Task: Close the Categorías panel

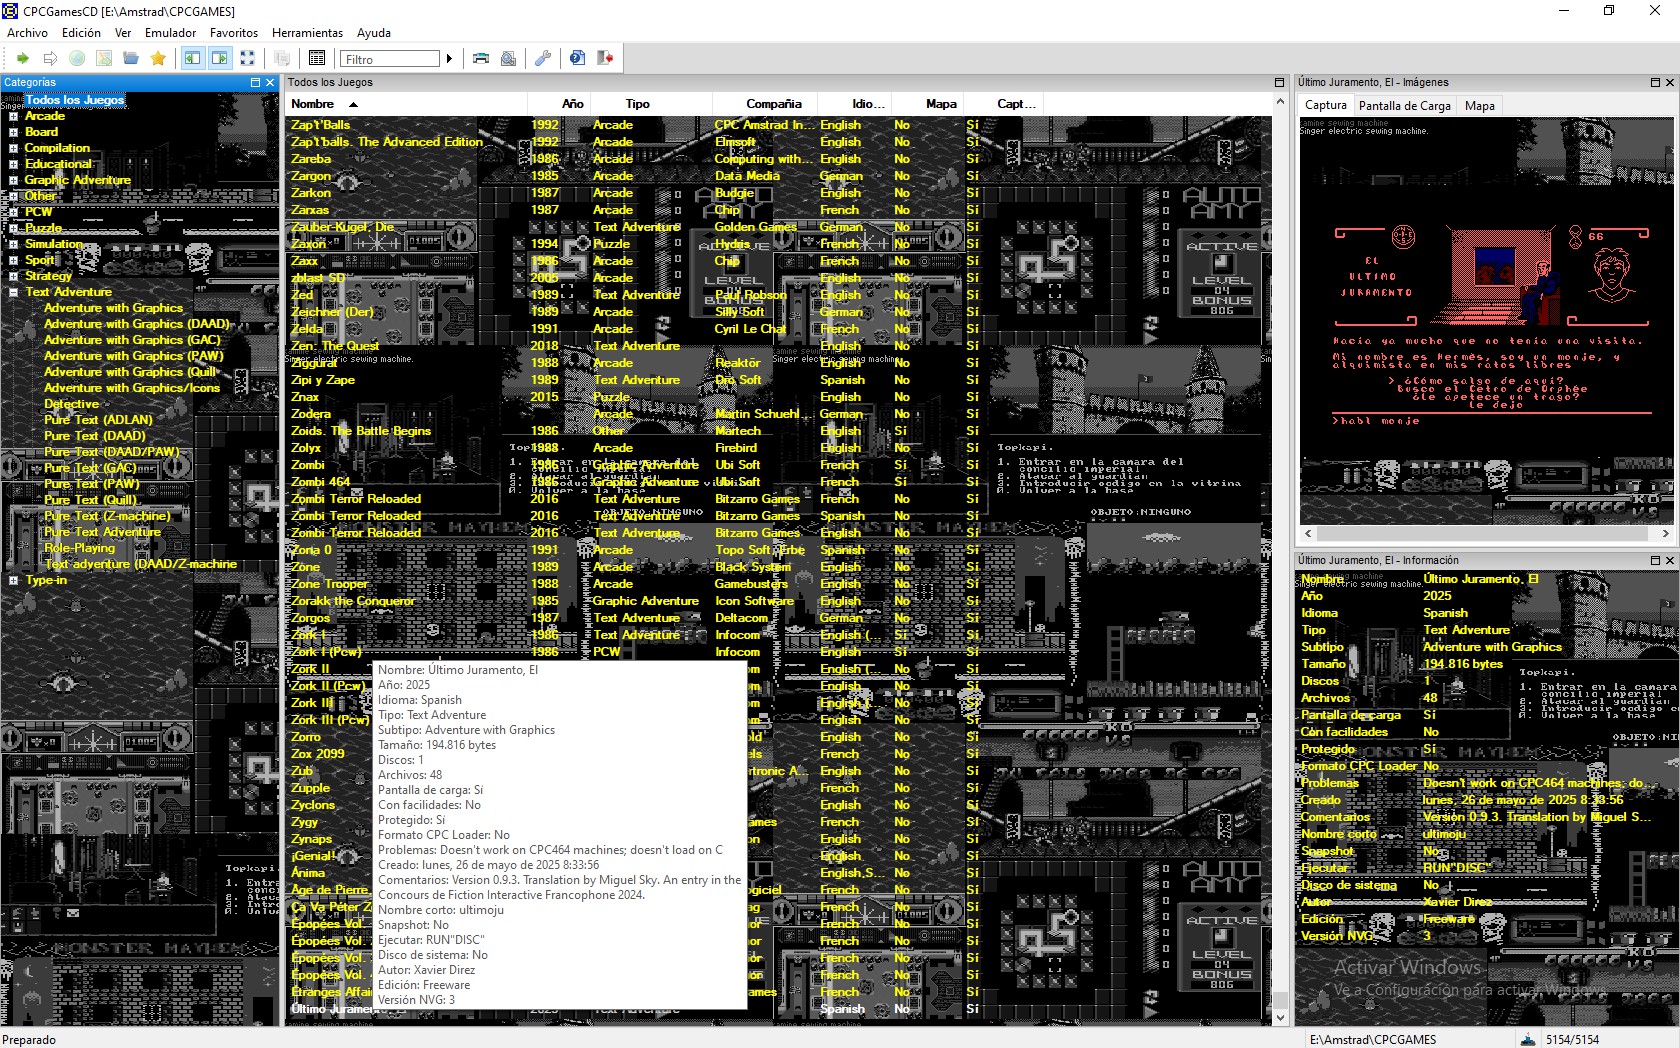Action: pyautogui.click(x=270, y=83)
